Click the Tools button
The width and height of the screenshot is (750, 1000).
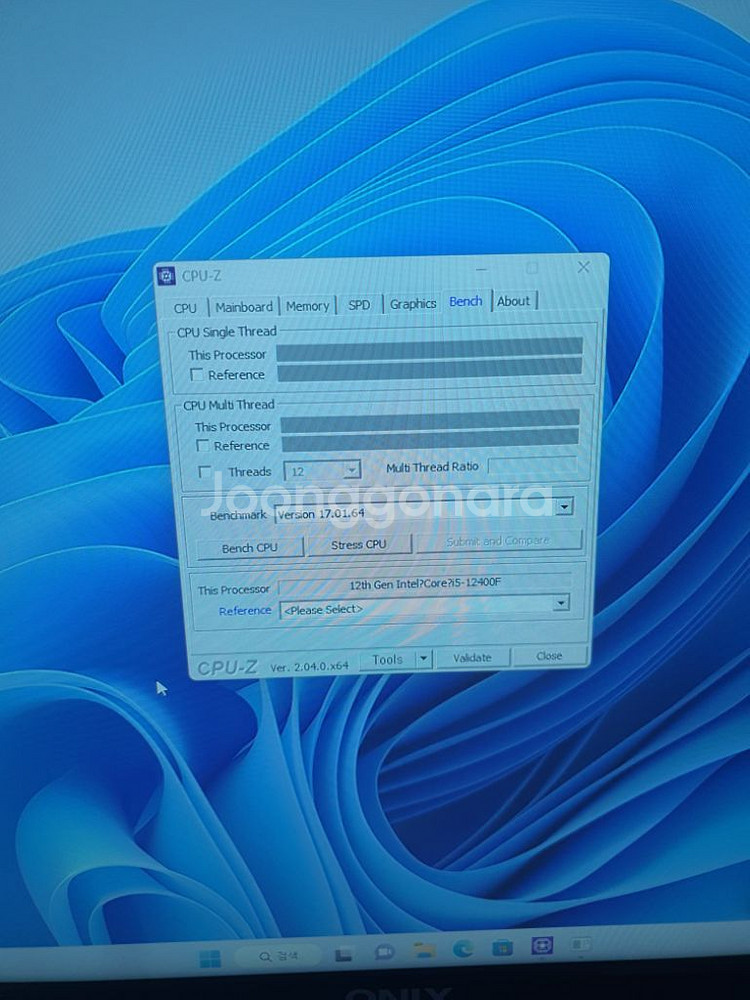pyautogui.click(x=388, y=660)
